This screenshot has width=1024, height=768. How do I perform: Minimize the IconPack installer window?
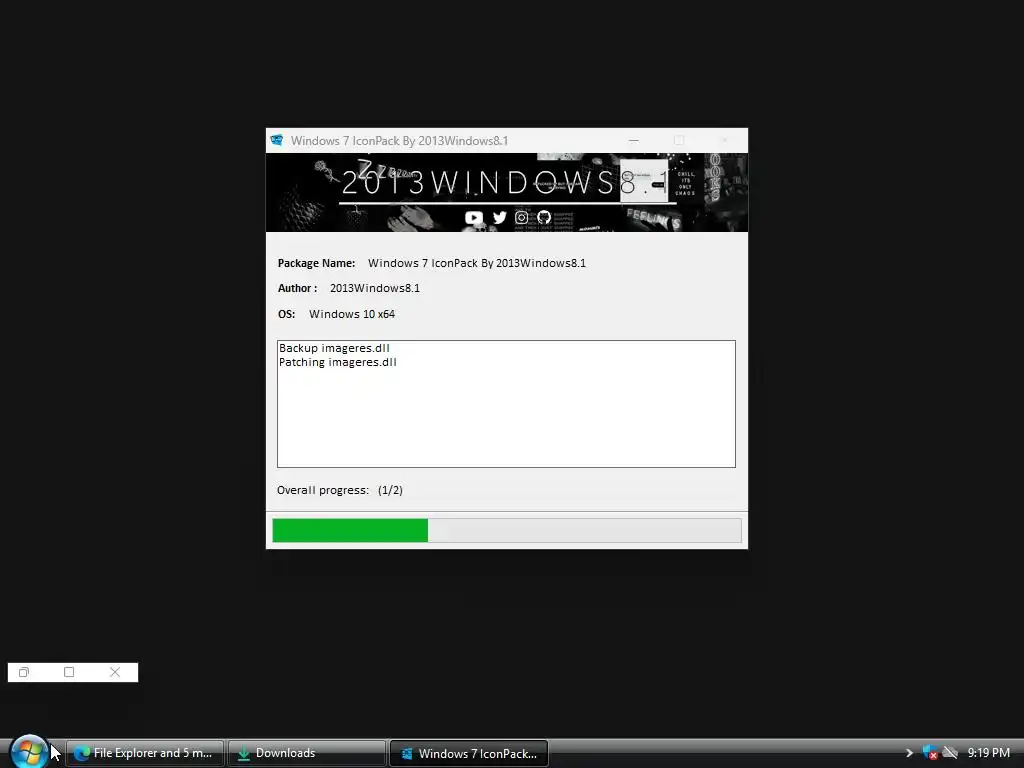click(633, 140)
